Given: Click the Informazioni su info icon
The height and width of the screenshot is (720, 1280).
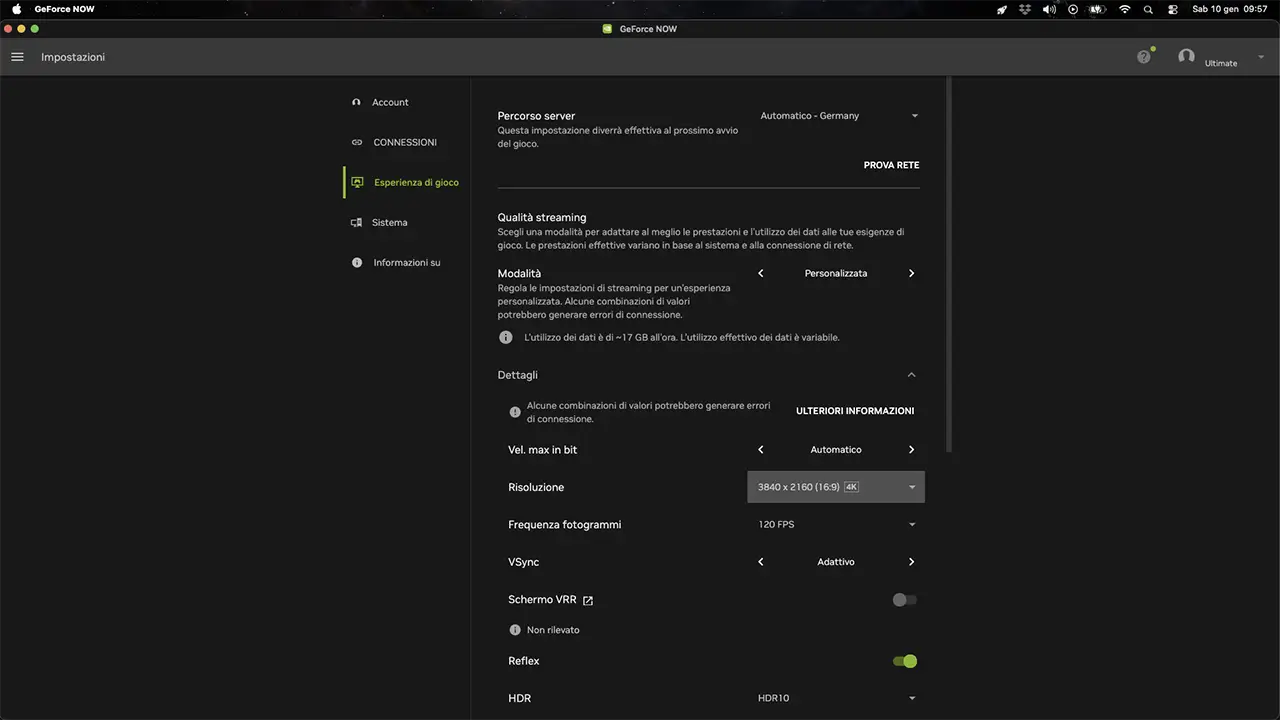Looking at the screenshot, I should point(357,262).
